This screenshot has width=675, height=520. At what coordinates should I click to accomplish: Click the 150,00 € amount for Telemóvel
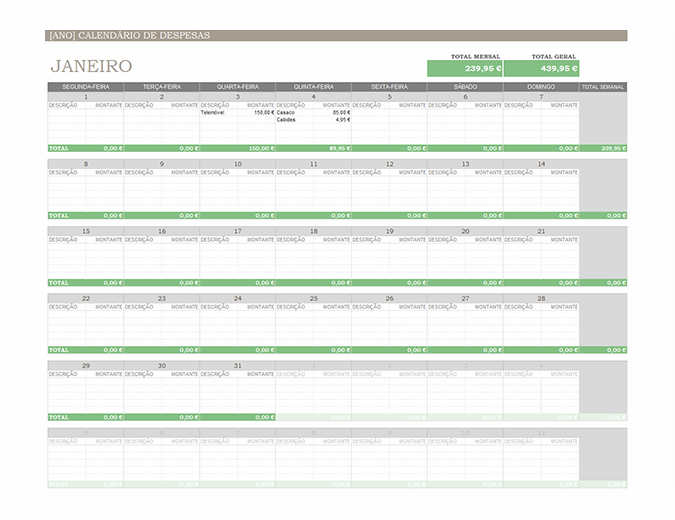coord(261,113)
